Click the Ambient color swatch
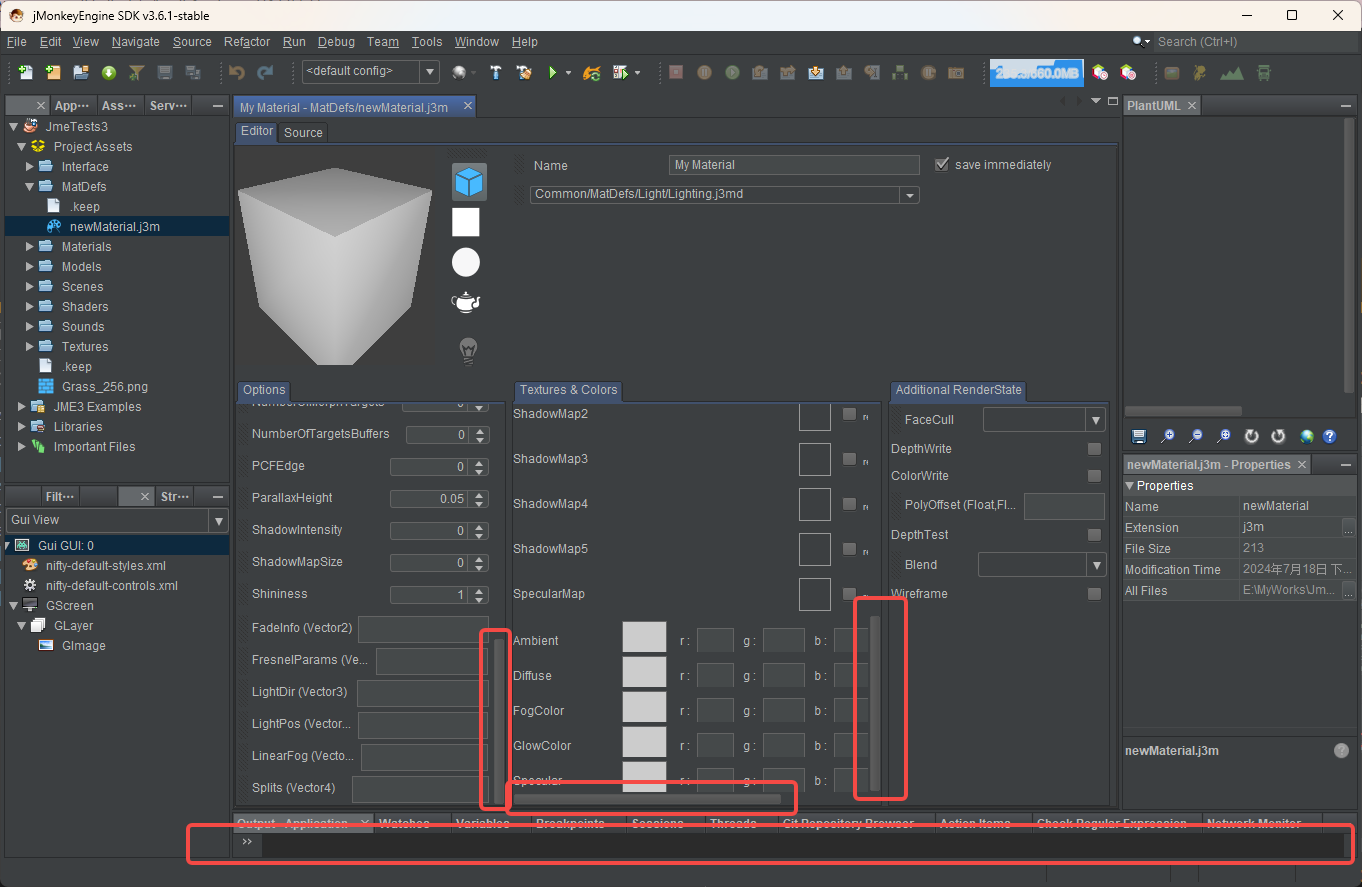Image resolution: width=1362 pixels, height=887 pixels. click(644, 637)
